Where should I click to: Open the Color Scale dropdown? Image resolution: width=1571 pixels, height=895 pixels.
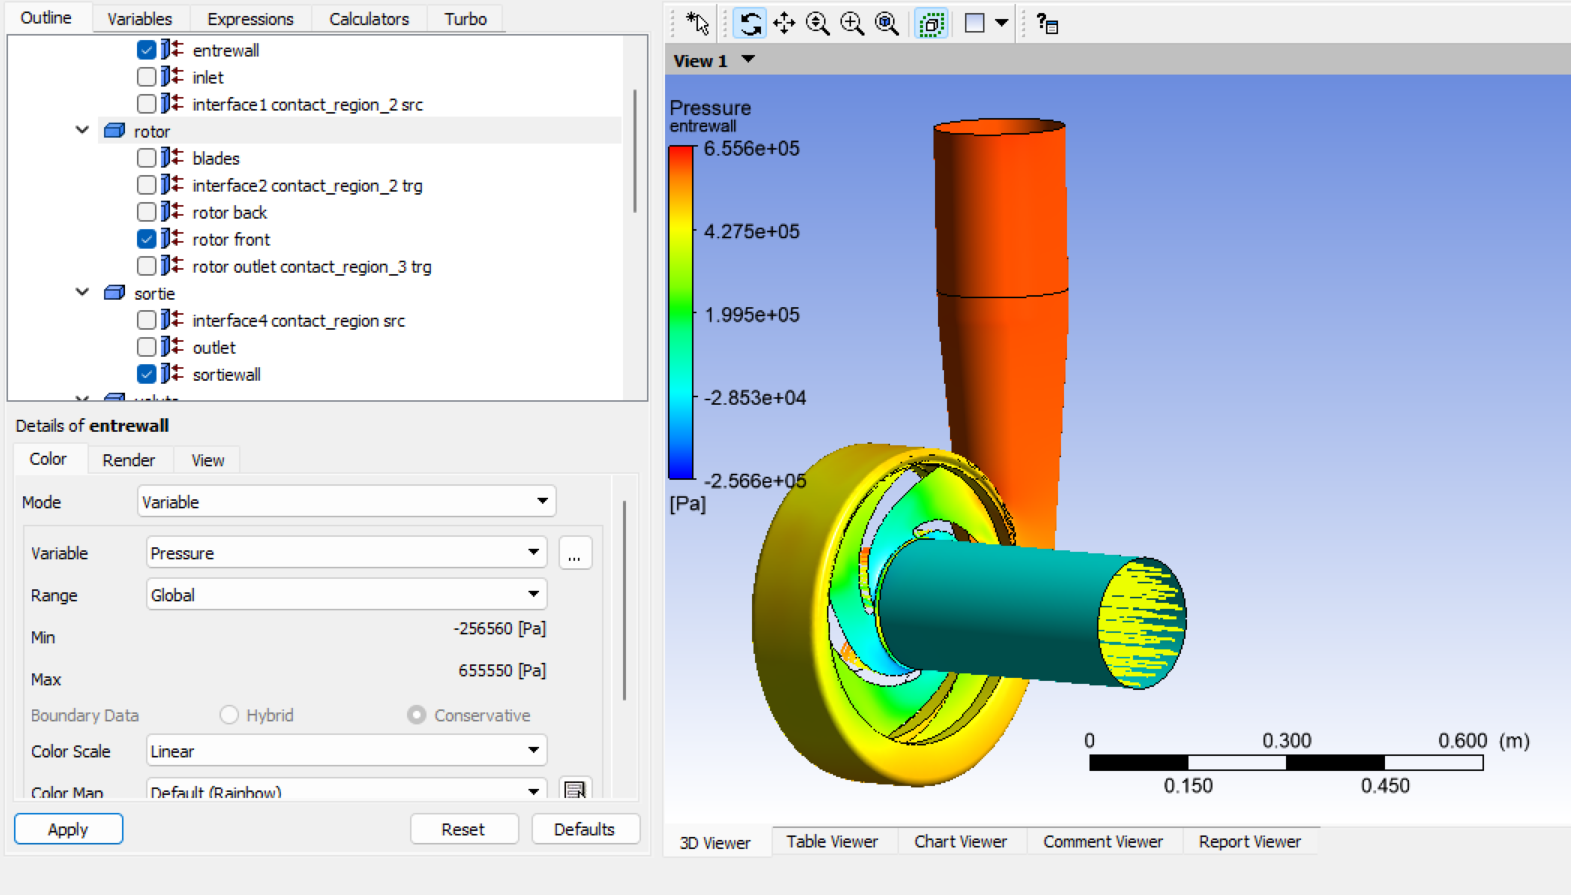346,750
